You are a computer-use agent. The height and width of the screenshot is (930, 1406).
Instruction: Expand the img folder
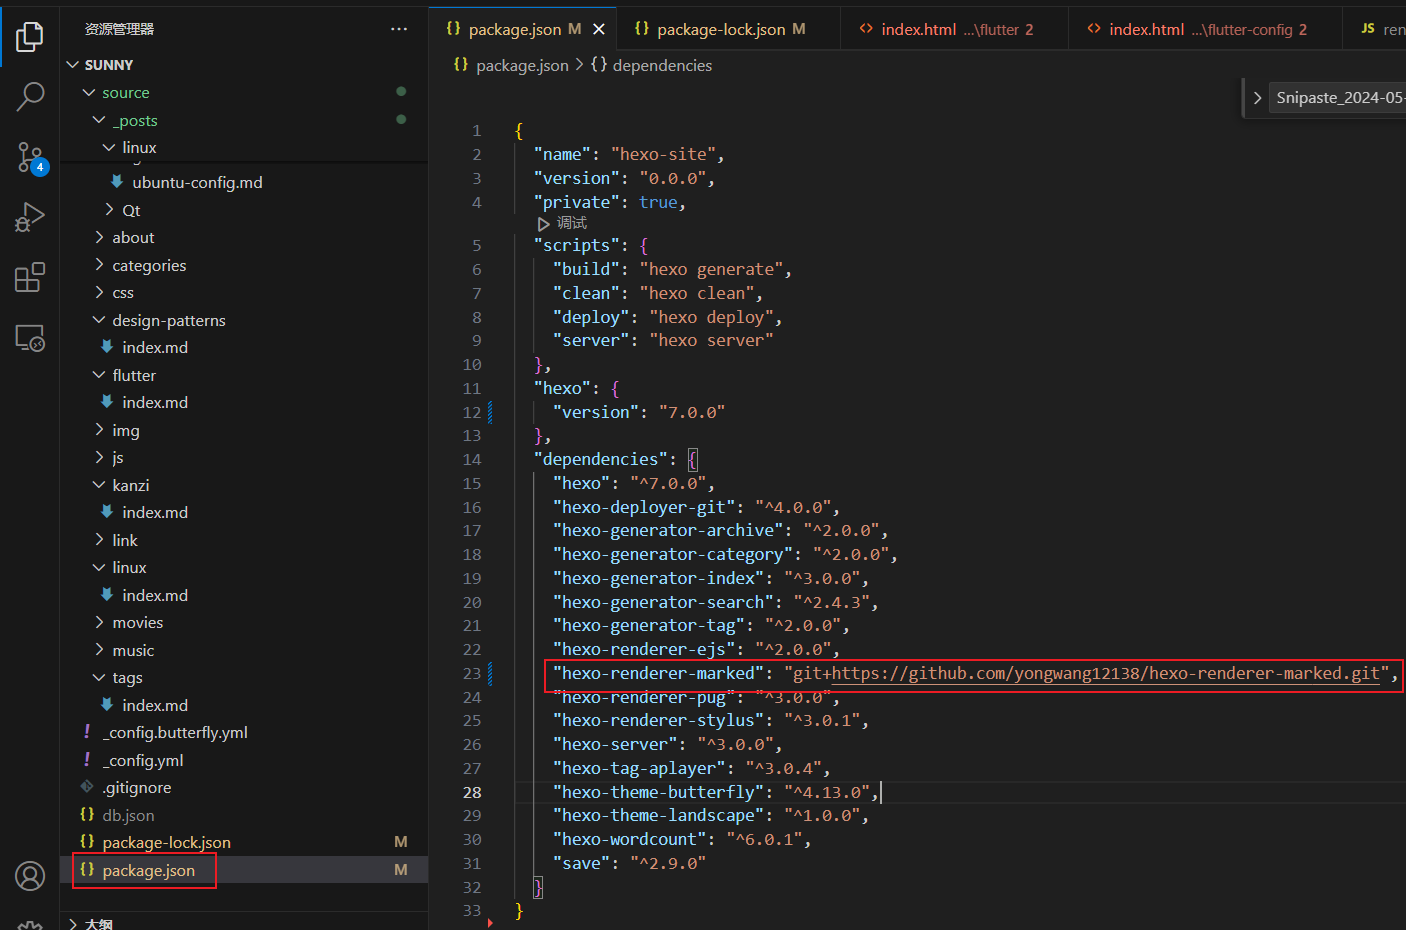tap(99, 430)
